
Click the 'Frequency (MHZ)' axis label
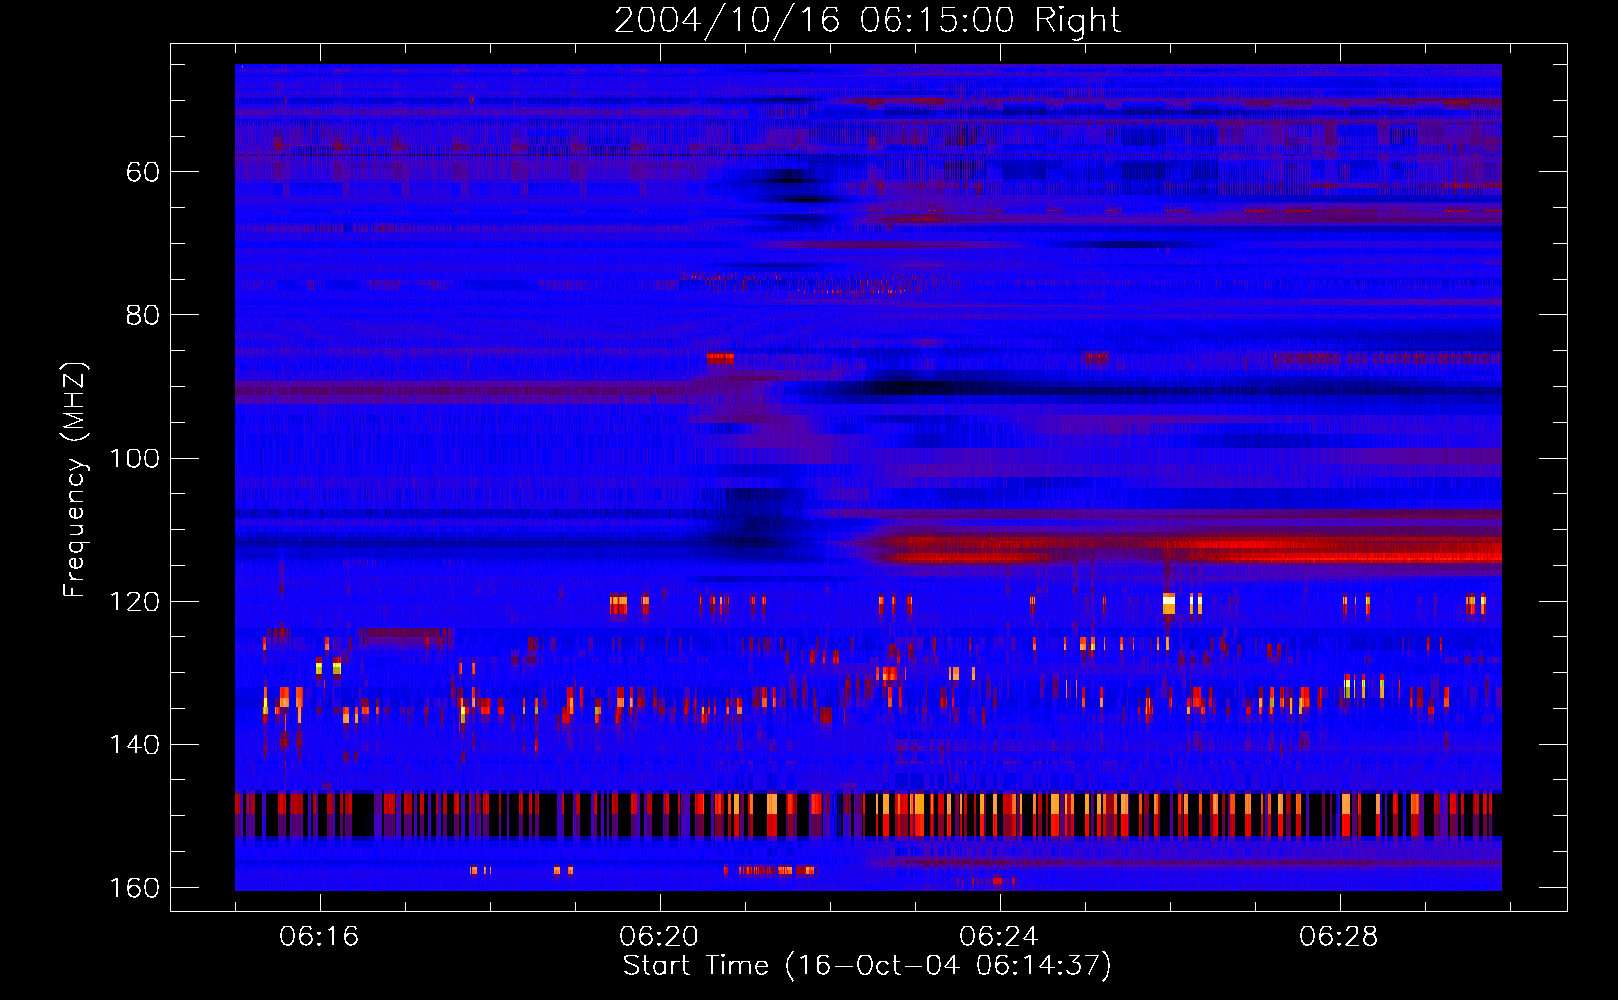pos(75,479)
